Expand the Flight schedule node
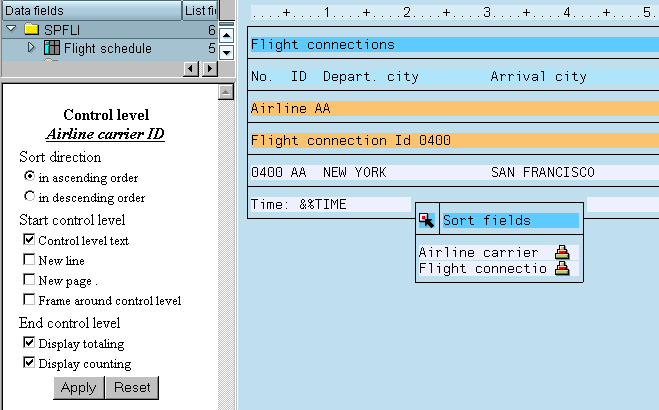The height and width of the screenshot is (410, 659). tap(31, 48)
